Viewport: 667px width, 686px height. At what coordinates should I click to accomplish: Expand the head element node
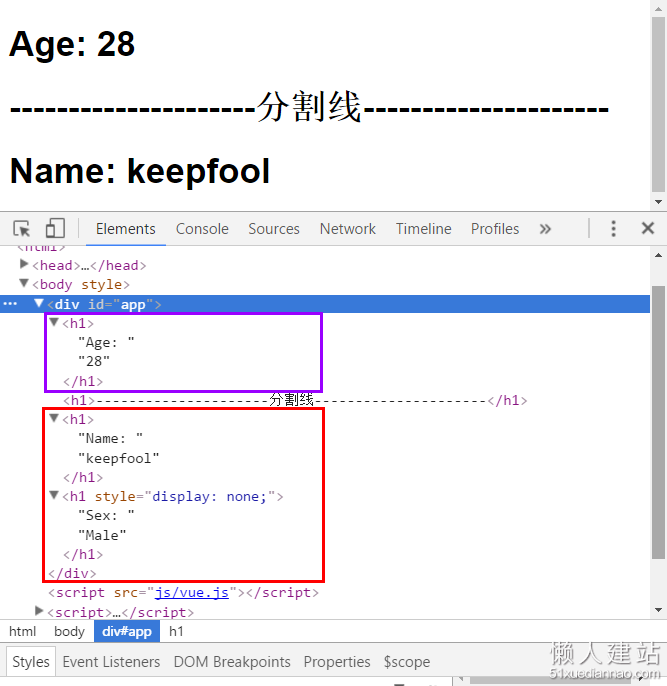click(x=24, y=264)
